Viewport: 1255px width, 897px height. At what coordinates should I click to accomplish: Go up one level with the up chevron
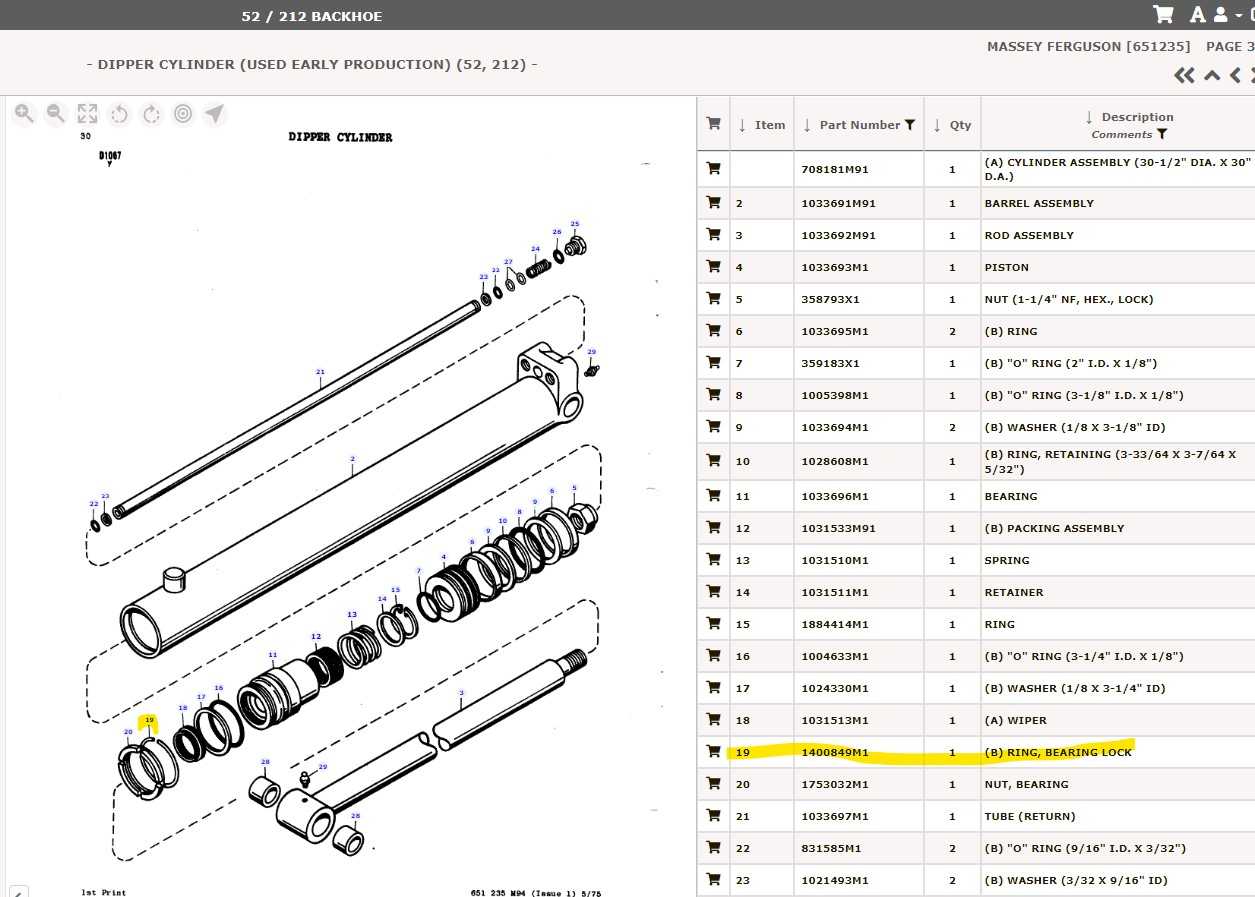1212,75
